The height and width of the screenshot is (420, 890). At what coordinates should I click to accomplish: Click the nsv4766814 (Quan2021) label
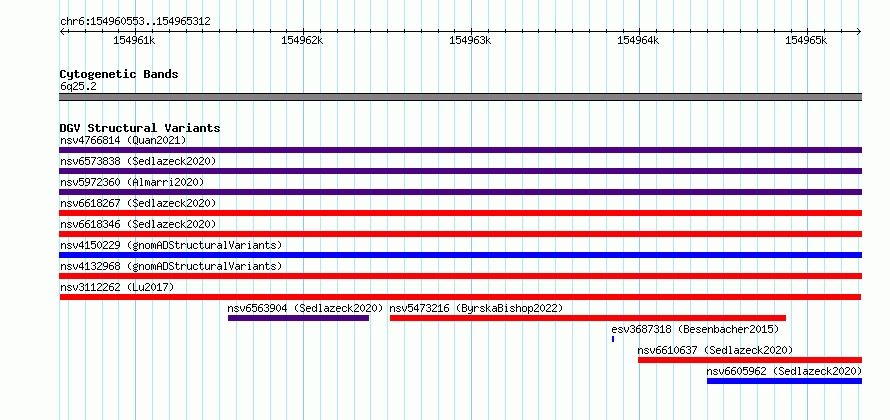click(123, 140)
